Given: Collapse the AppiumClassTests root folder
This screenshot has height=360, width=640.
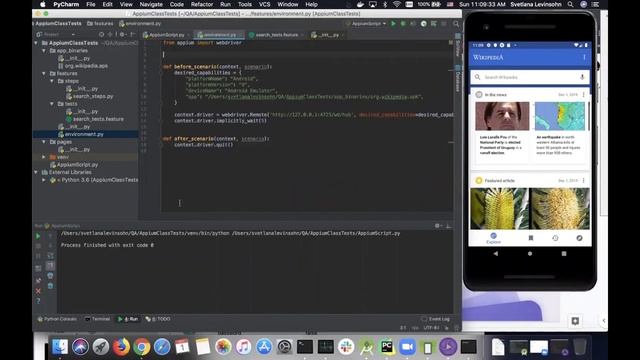Looking at the screenshot, I should pyautogui.click(x=36, y=43).
